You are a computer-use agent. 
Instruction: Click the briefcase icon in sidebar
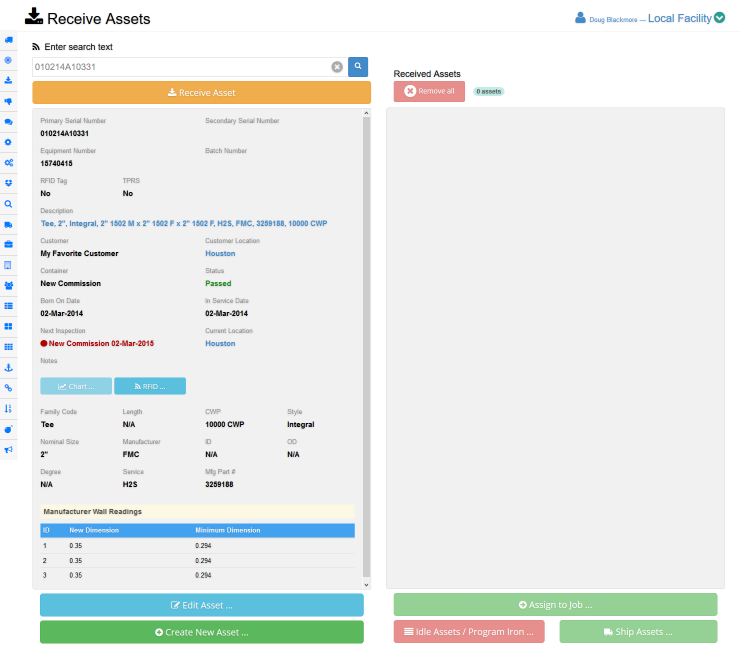[x=9, y=244]
